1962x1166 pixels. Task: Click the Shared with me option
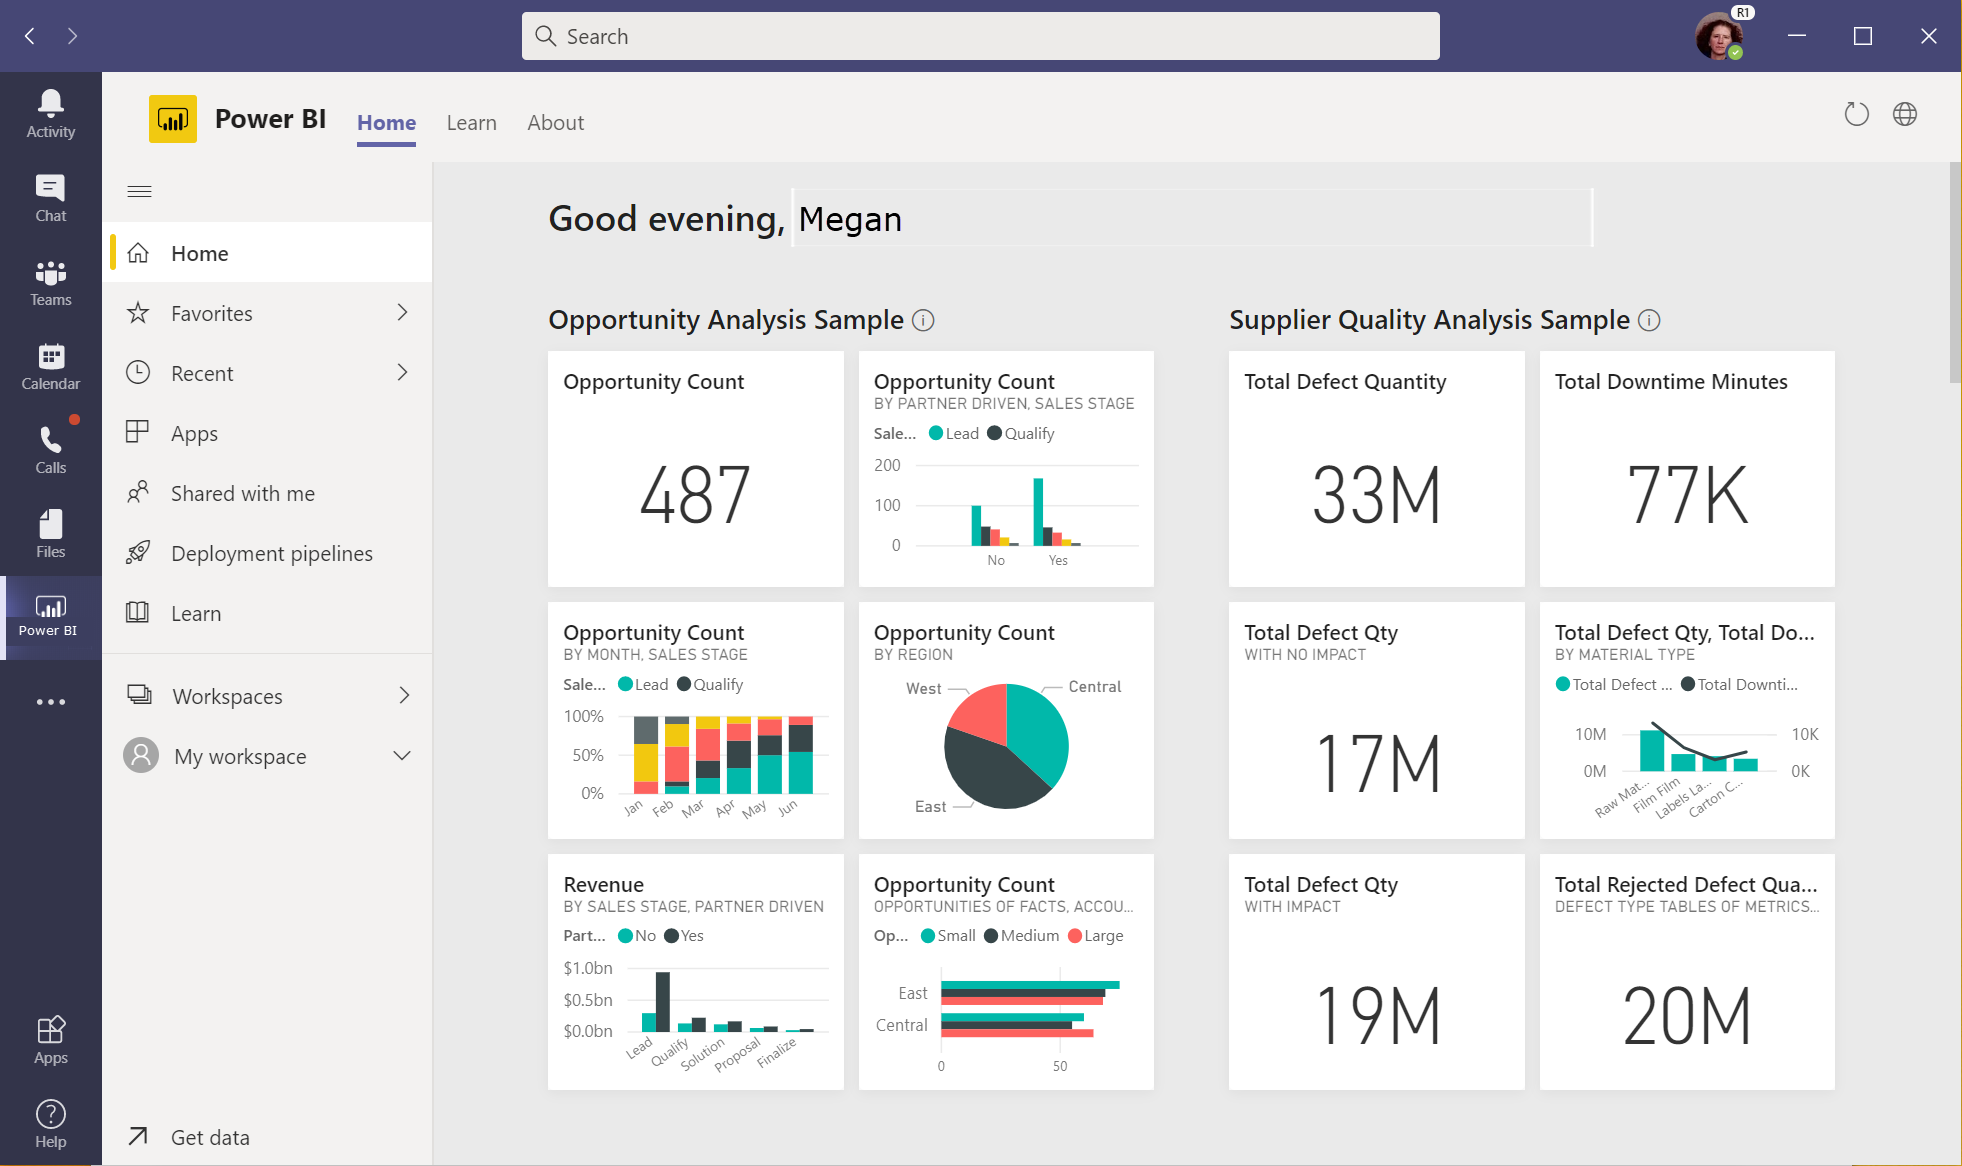pos(243,493)
